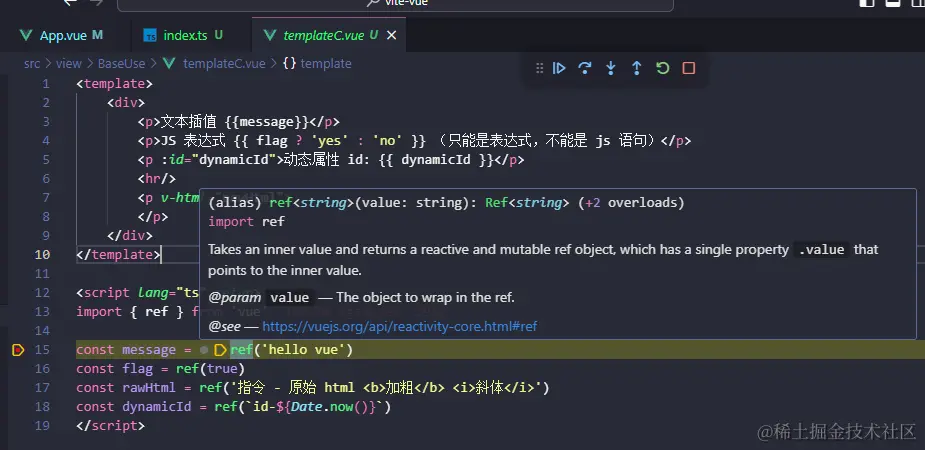Click line number 16 in gutter

tap(42, 369)
